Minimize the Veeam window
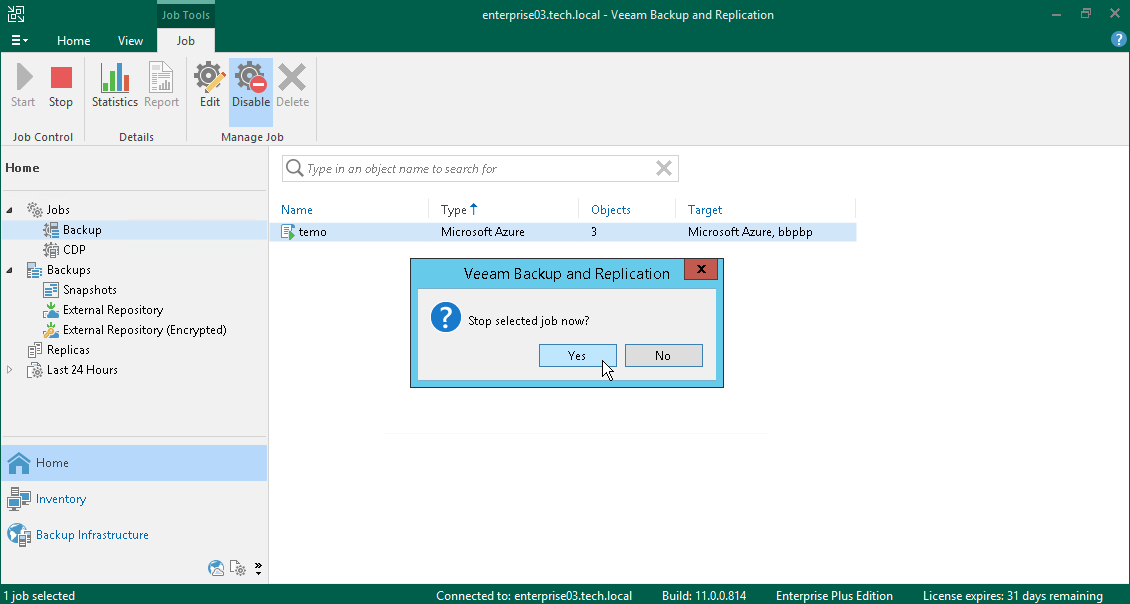Viewport: 1130px width, 604px height. 1056,14
